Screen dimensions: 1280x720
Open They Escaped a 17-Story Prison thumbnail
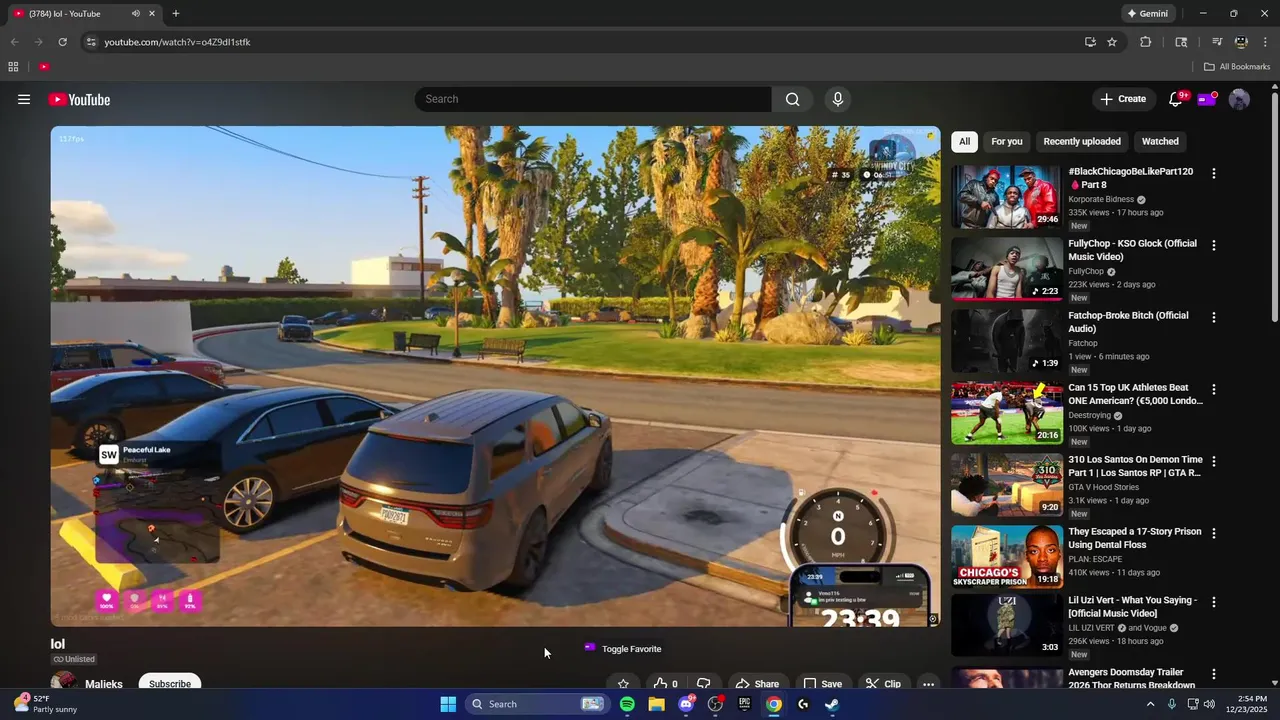[x=1006, y=557]
